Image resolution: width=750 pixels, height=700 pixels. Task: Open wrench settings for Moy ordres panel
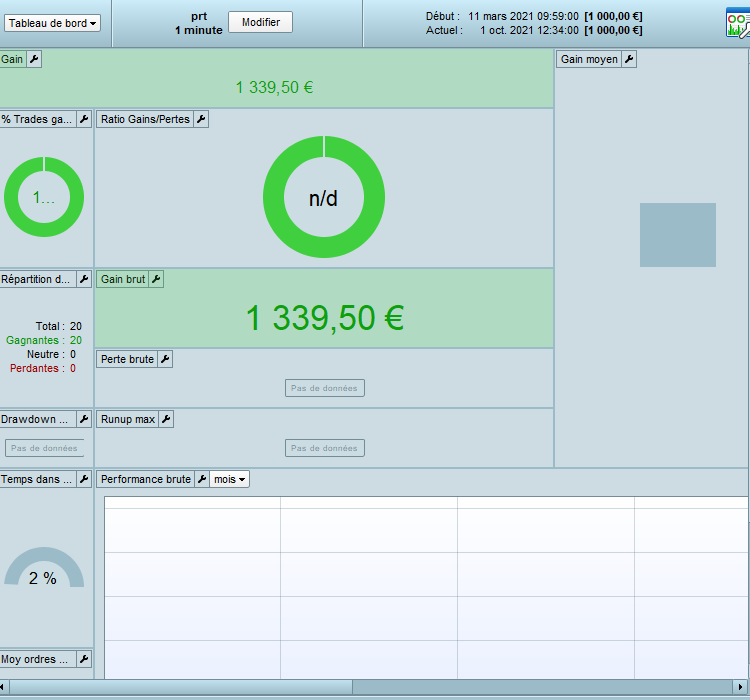(84, 659)
